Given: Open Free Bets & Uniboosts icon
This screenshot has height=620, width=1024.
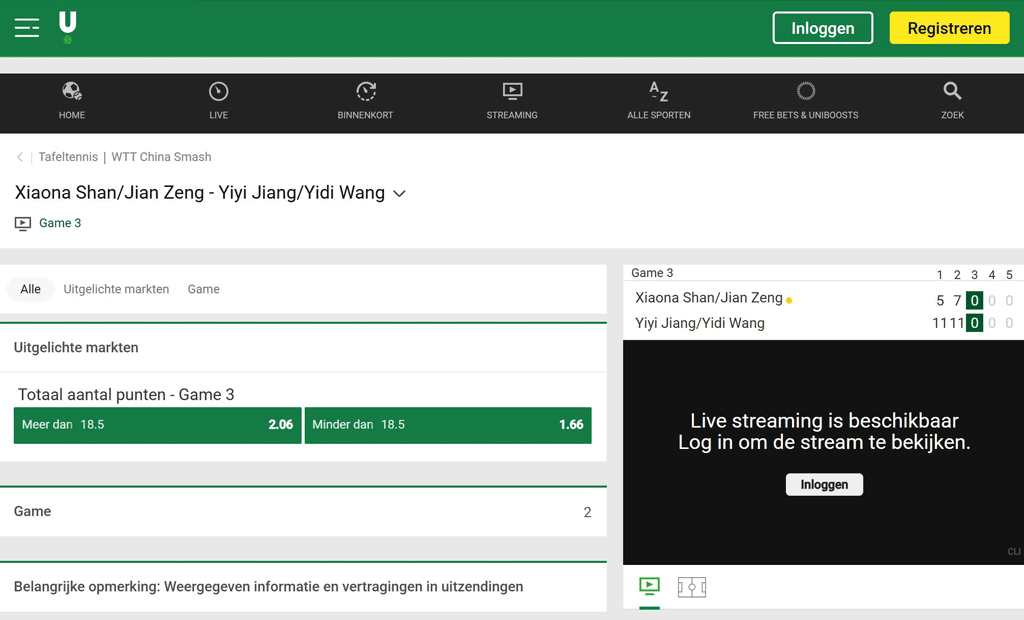Looking at the screenshot, I should (x=806, y=91).
